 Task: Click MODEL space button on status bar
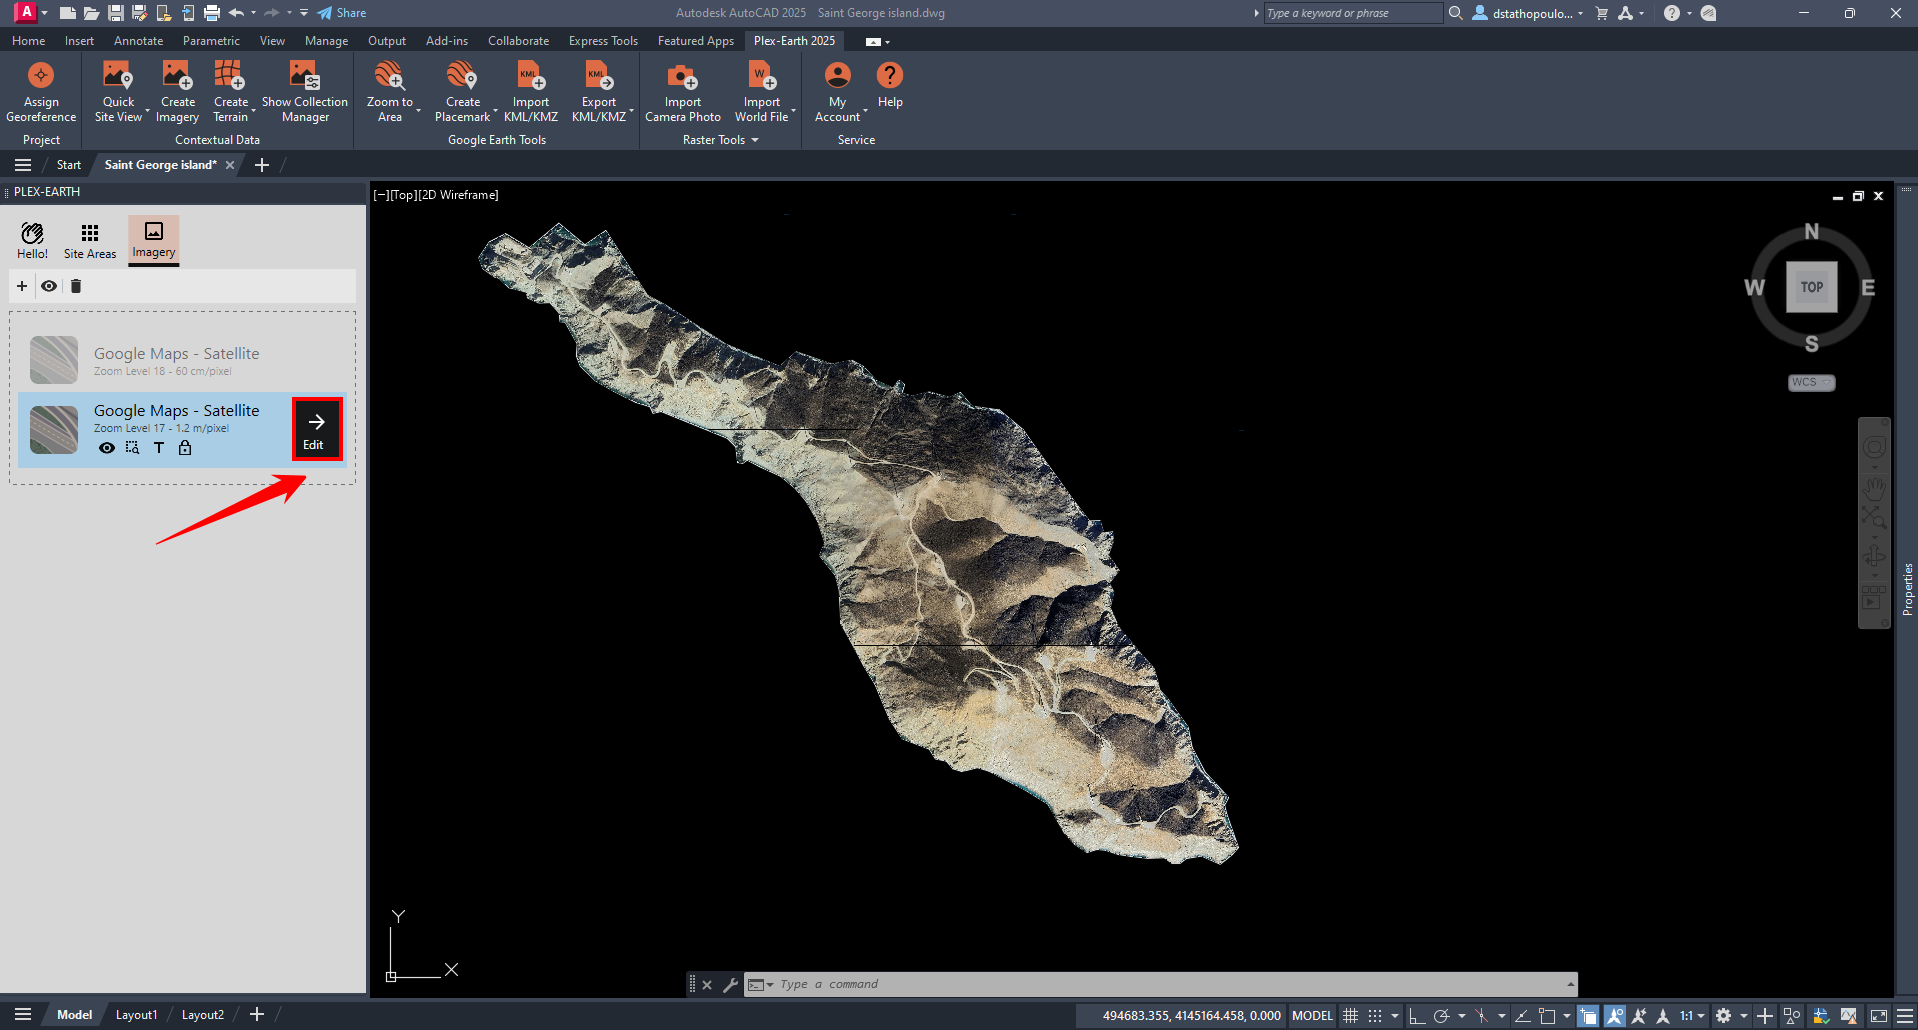tap(1312, 1015)
